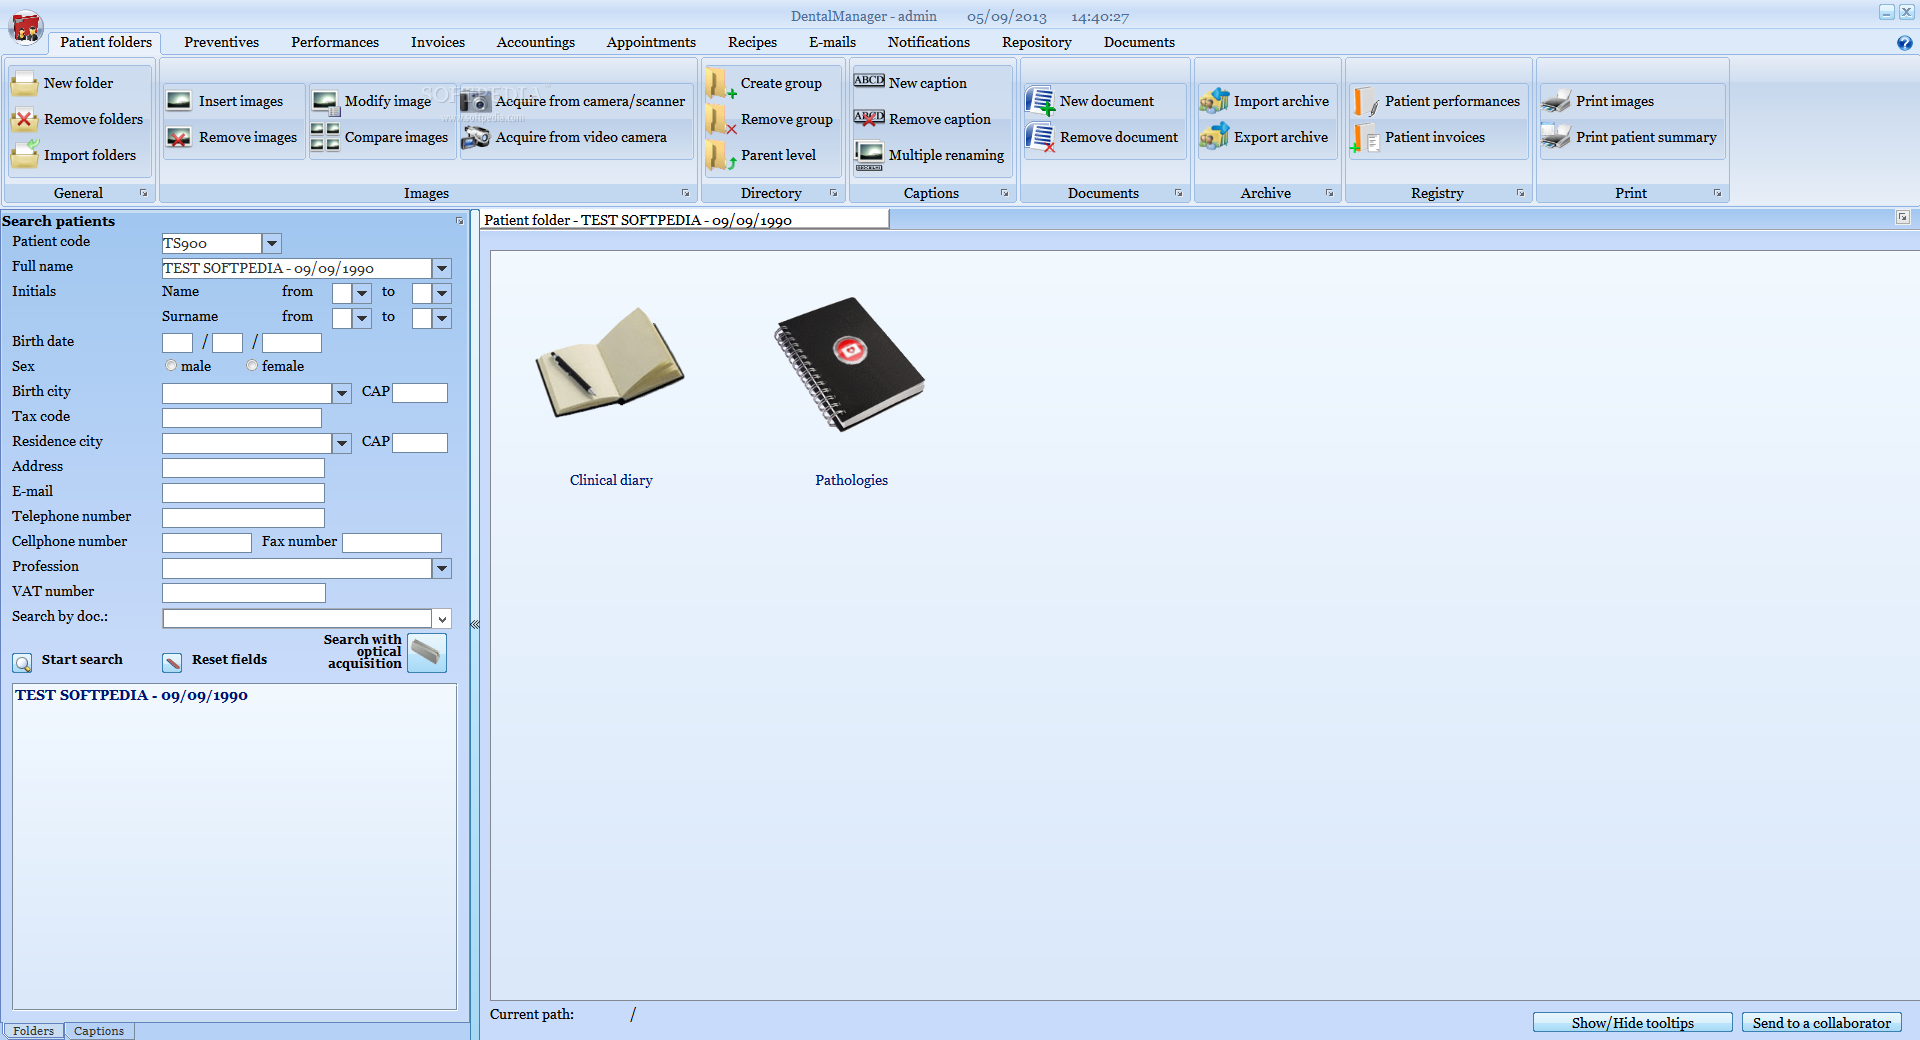Expand Images group dialog launcher
1920x1040 pixels.
click(686, 193)
